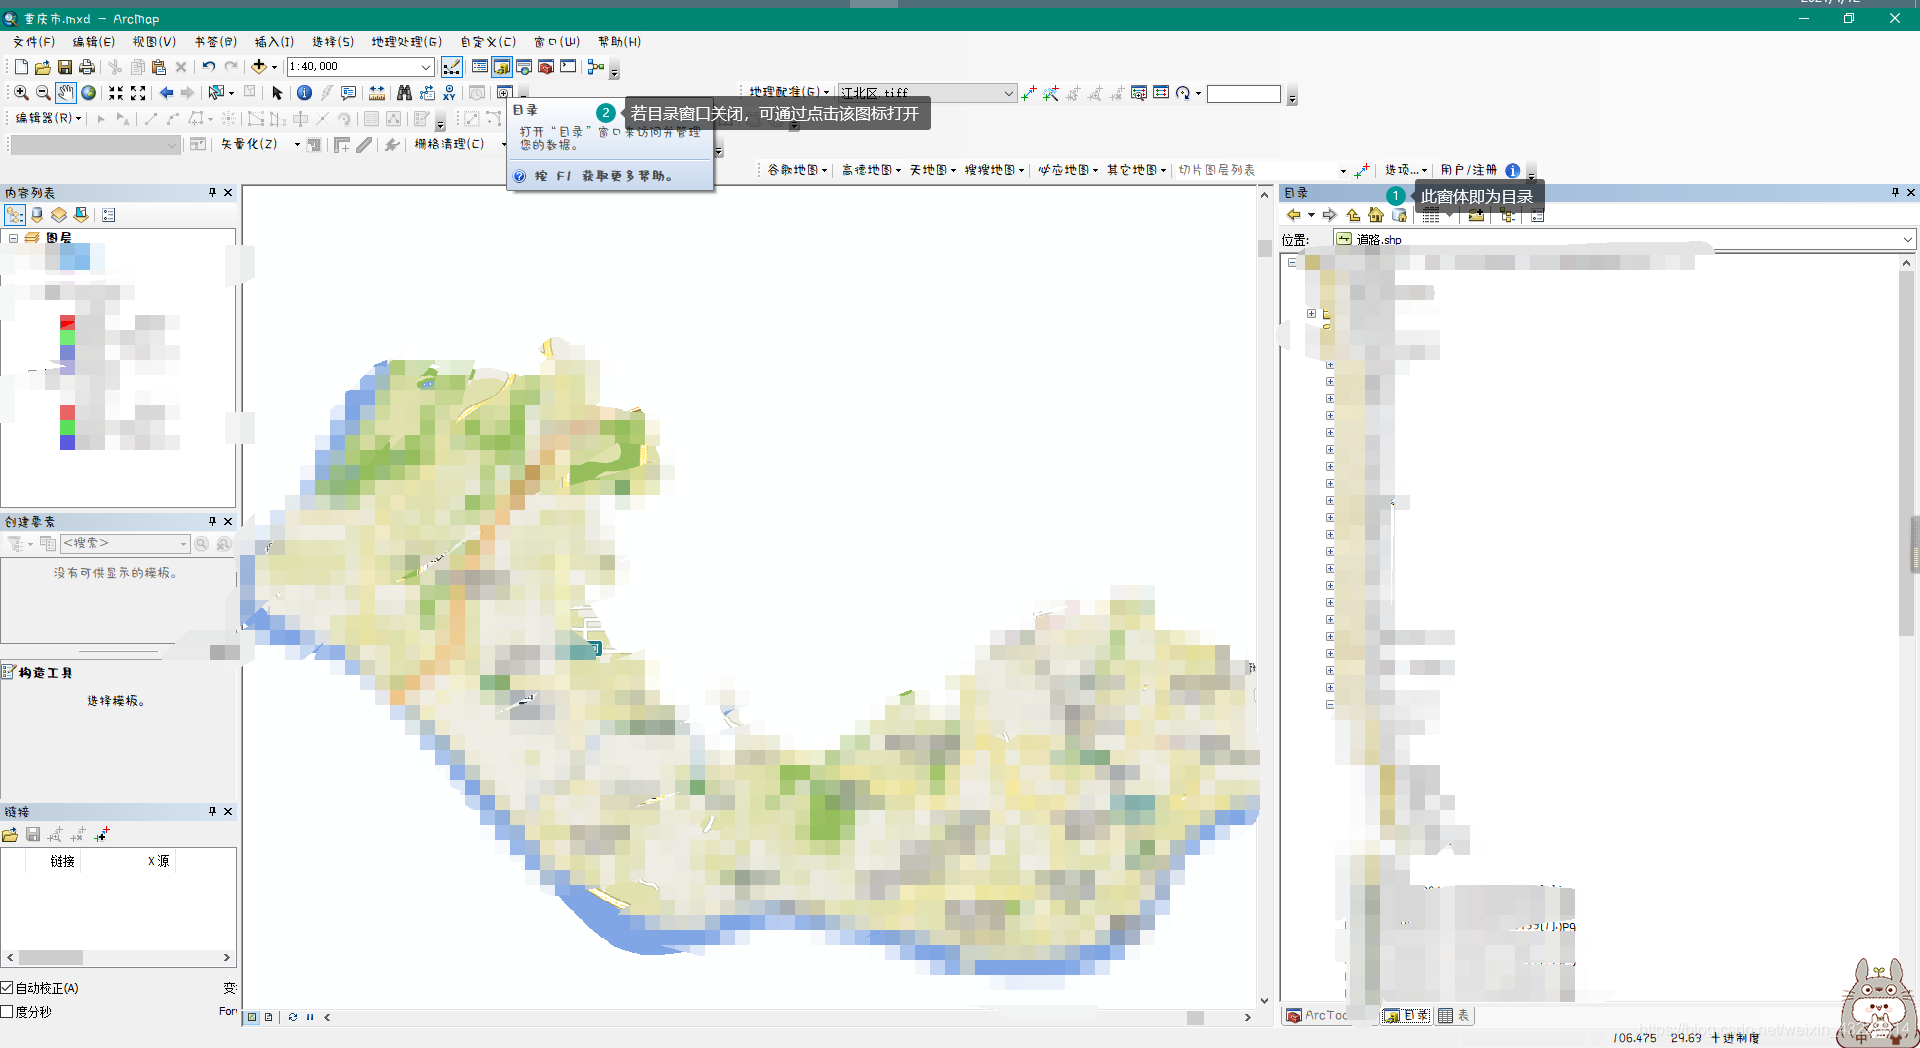Viewport: 1920px width, 1048px height.
Task: Switch to the 目录 tab at bottom
Action: (x=1407, y=1015)
